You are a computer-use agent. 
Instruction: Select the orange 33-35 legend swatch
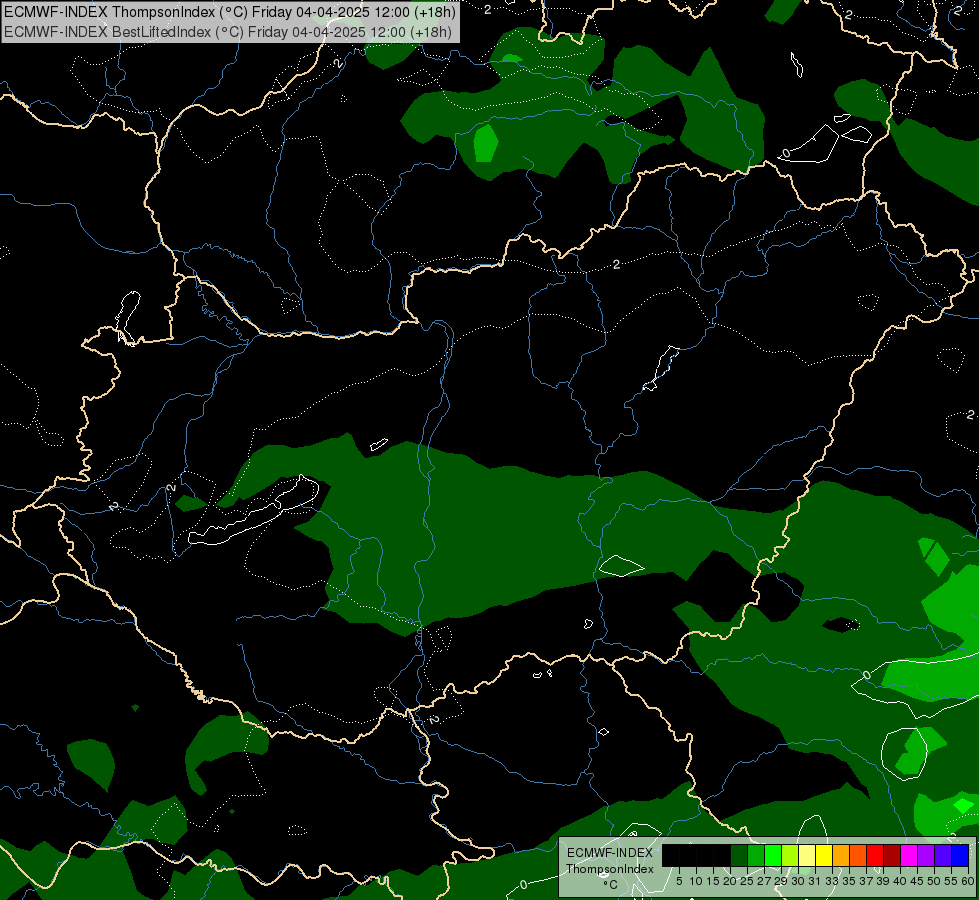tap(841, 855)
